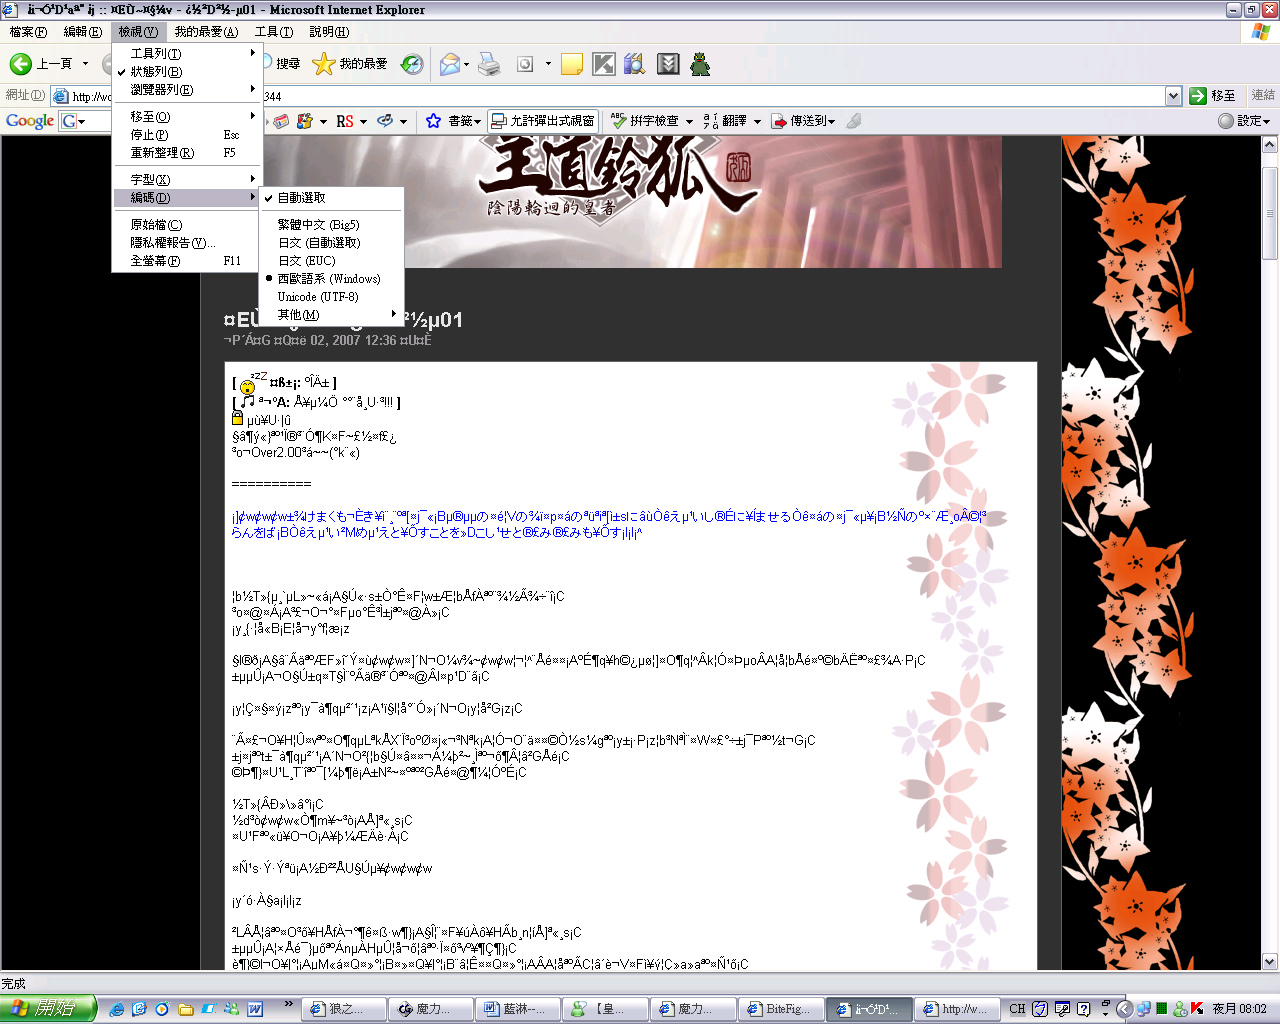
Task: Click the Windows flag logo in the menu bar corner
Action: [x=1261, y=32]
